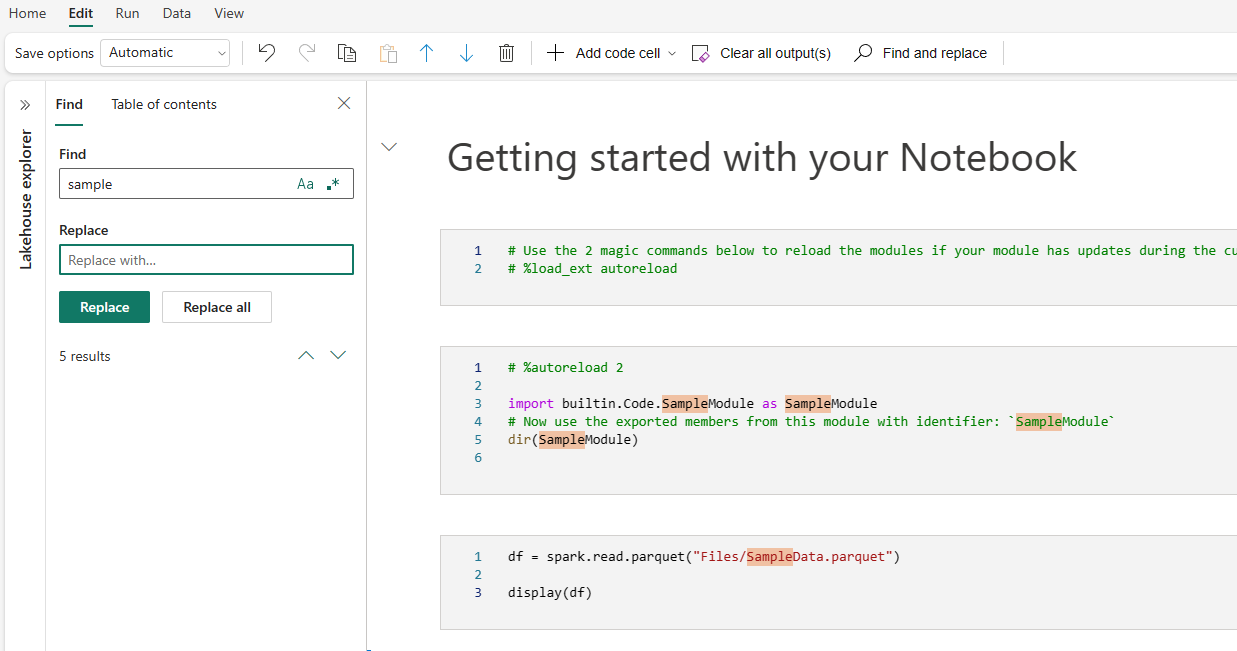The width and height of the screenshot is (1237, 651).
Task: Expand Add code cell dropdown arrow
Action: point(672,53)
